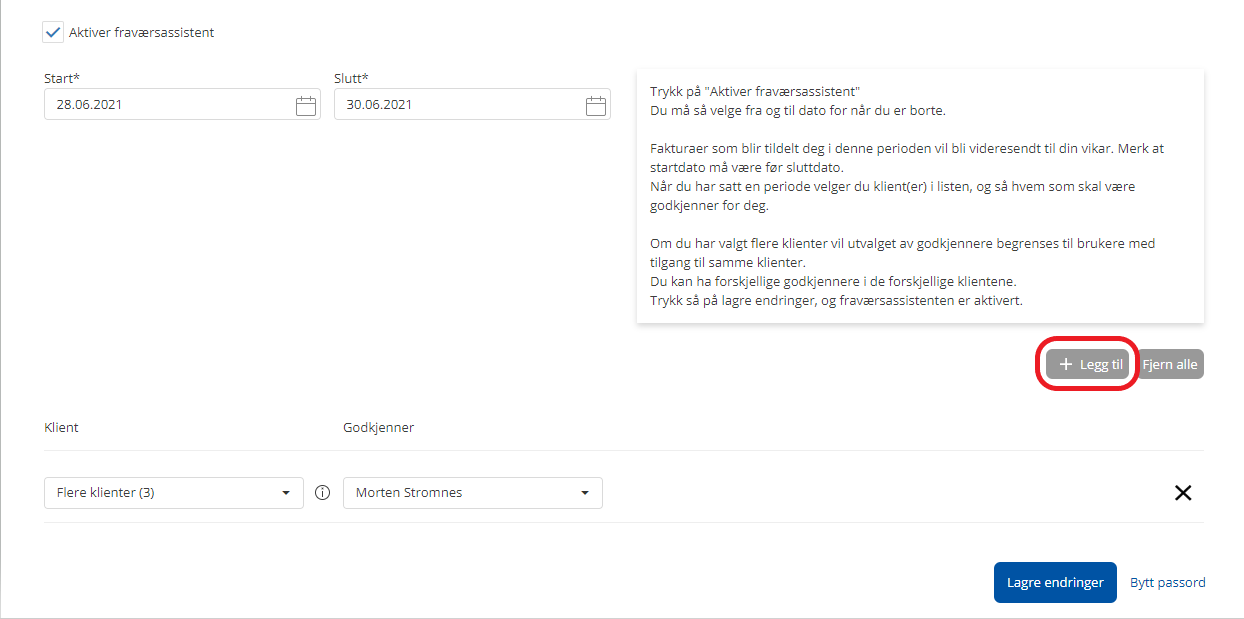Click the Klient column header
1244x619 pixels.
pos(61,427)
